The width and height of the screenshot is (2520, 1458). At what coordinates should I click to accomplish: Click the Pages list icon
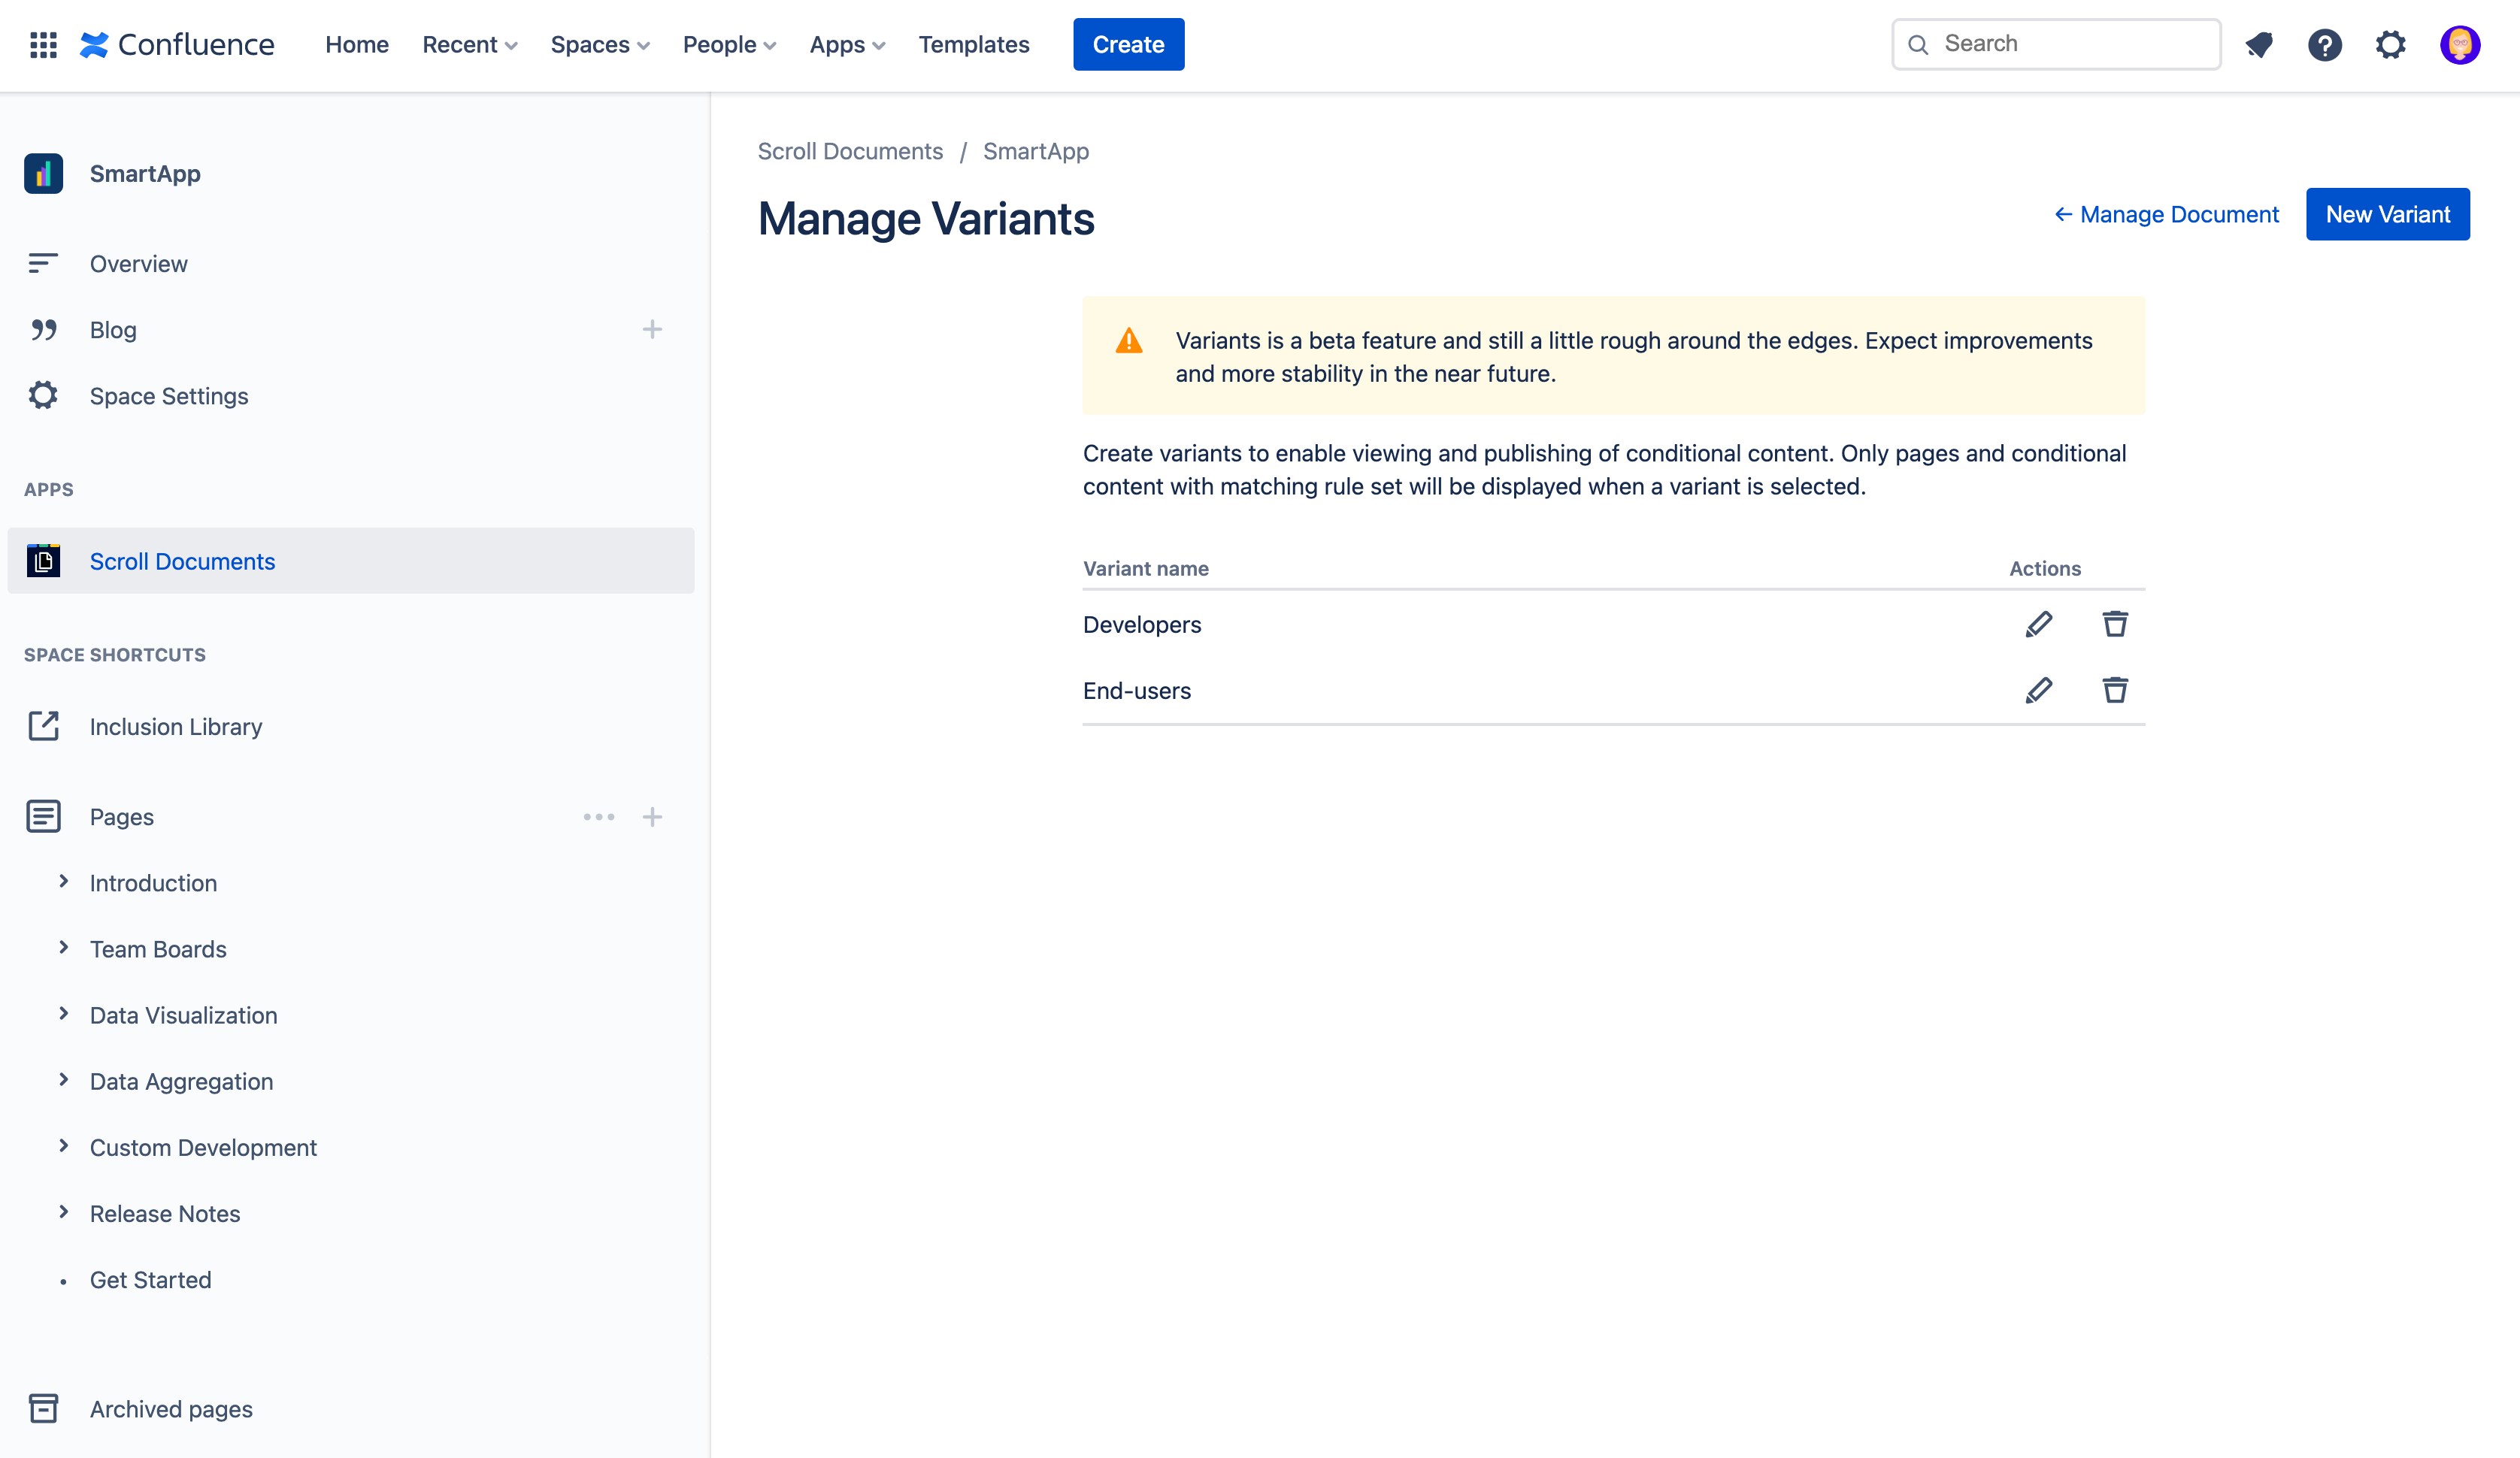[43, 816]
